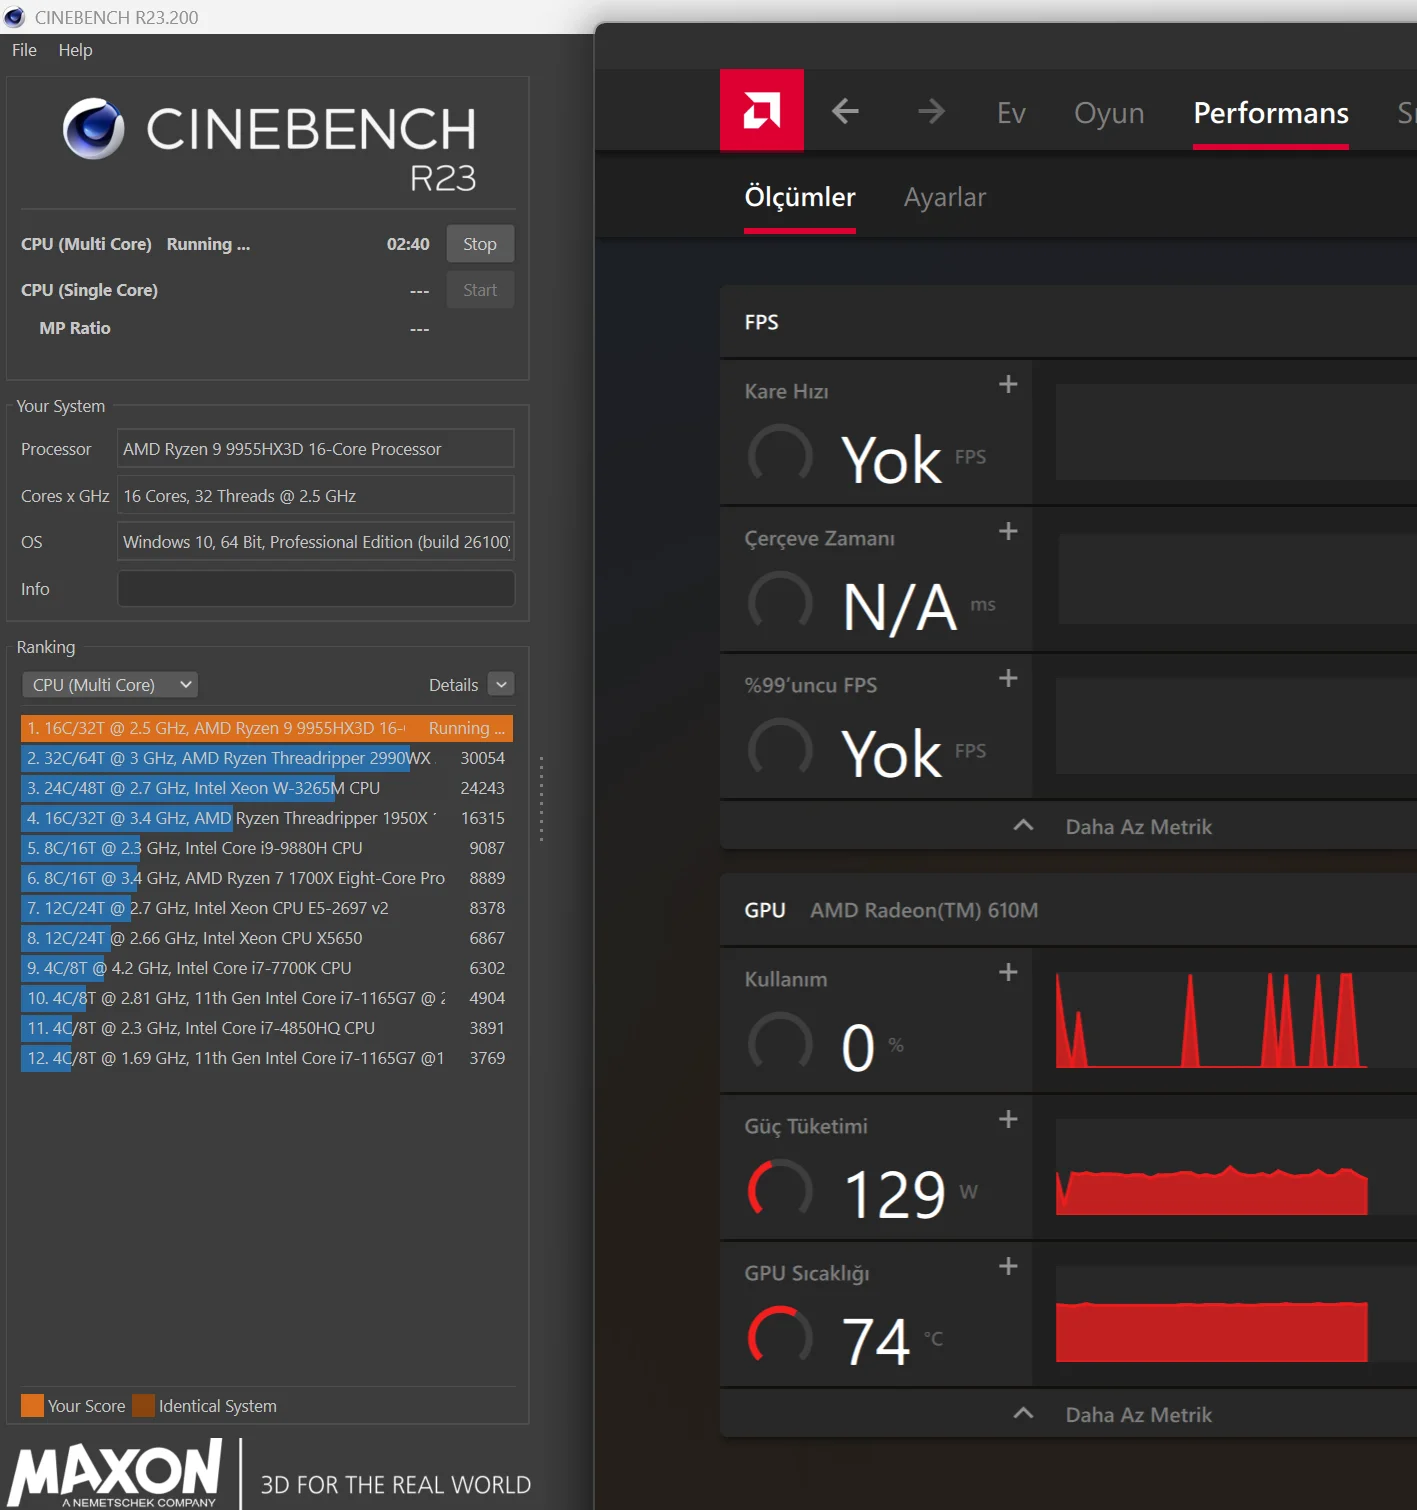Open the File menu in Cinebench

point(24,50)
